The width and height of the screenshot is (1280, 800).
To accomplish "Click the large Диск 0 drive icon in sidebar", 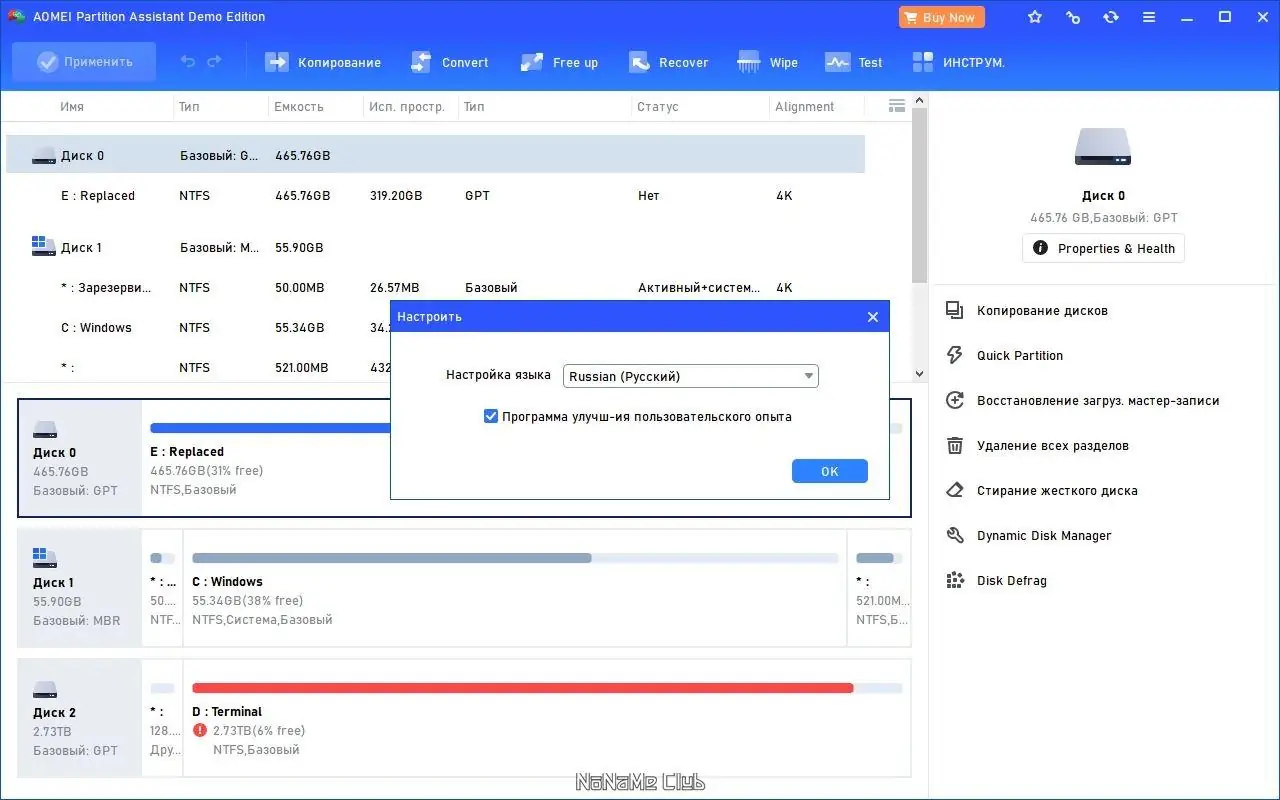I will 1103,146.
